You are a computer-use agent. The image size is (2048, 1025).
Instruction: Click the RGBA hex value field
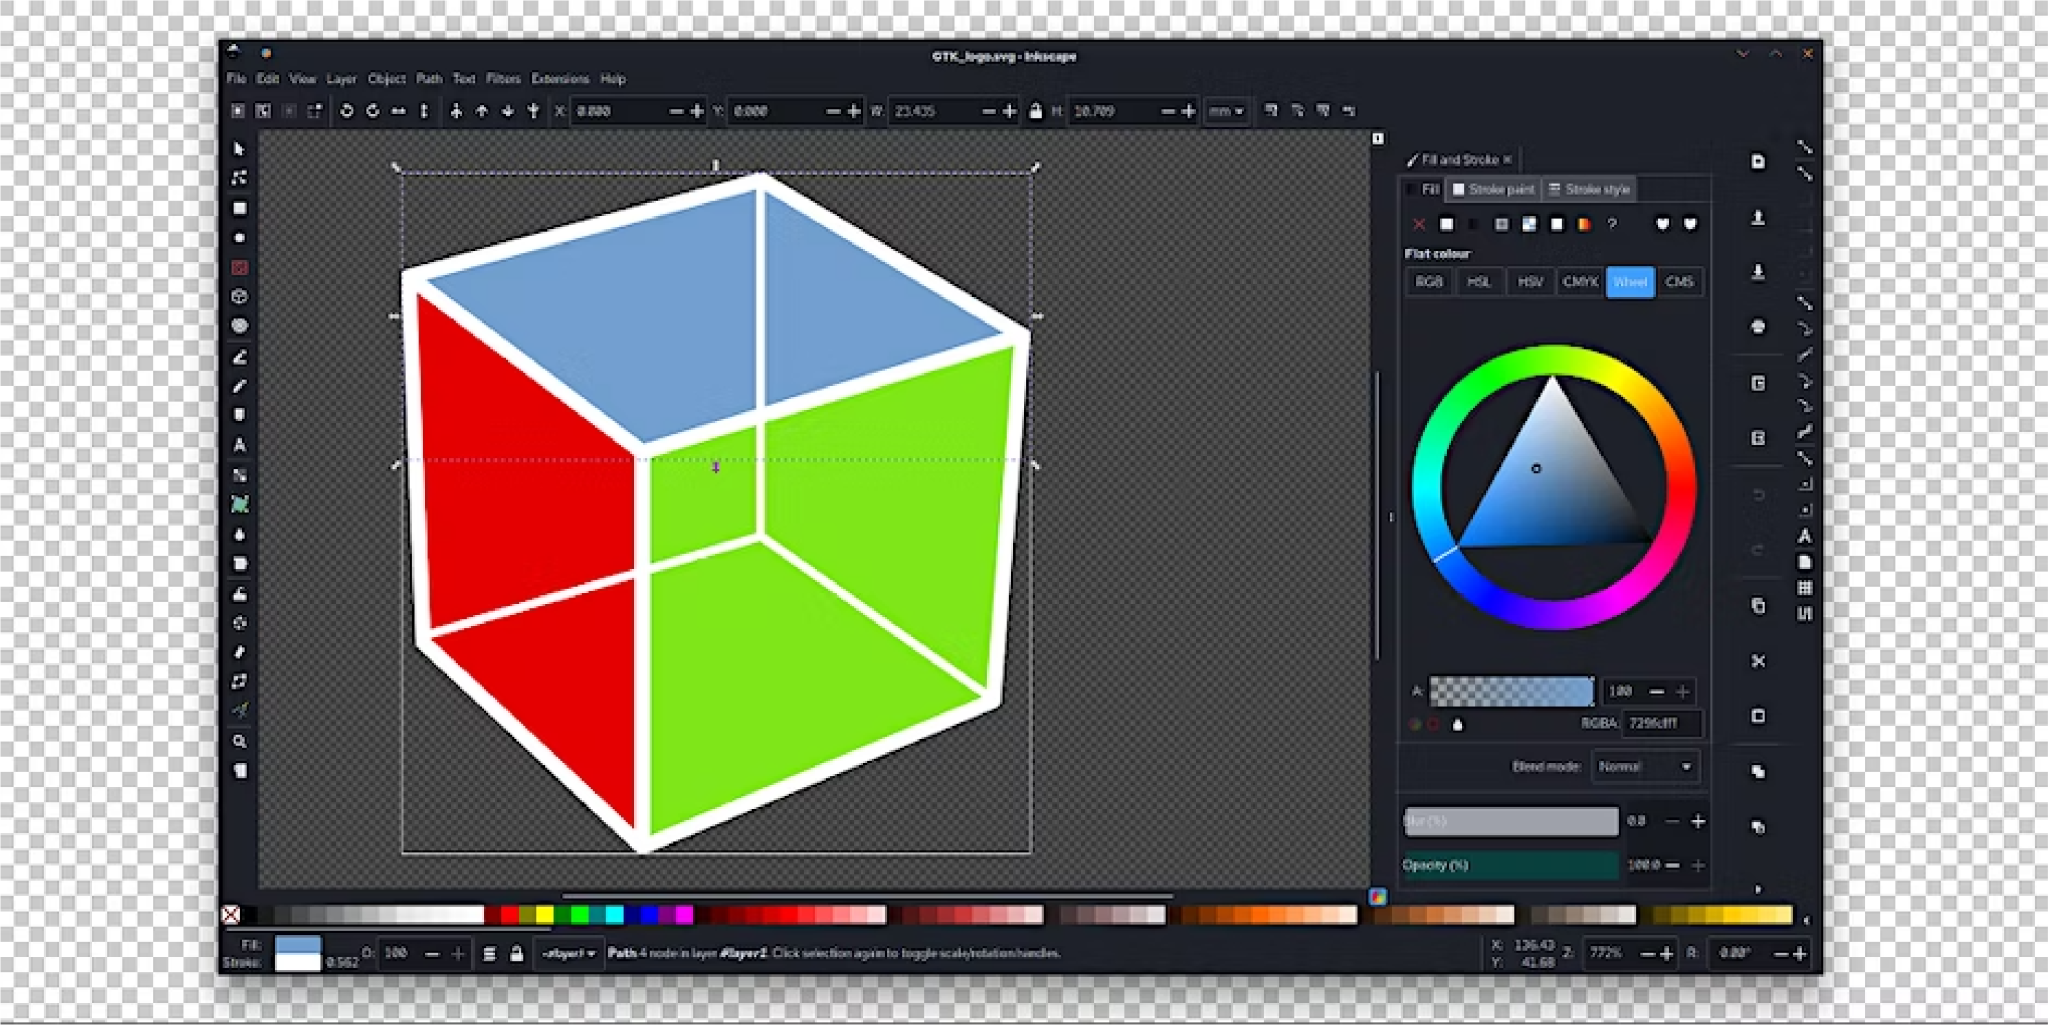point(1662,723)
